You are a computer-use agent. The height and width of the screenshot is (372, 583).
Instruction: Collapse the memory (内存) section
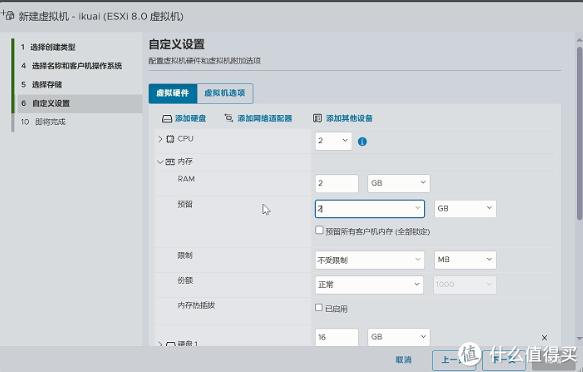[x=160, y=162]
